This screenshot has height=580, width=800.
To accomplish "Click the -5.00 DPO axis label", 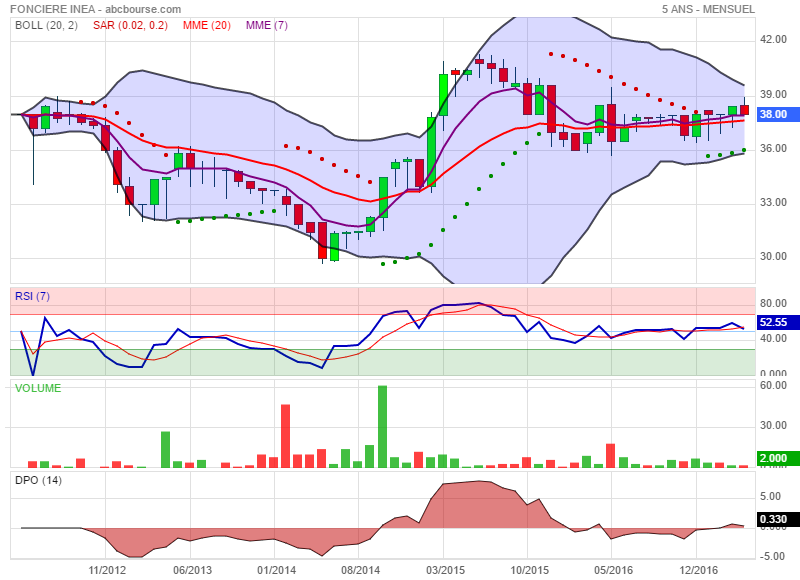I will pyautogui.click(x=770, y=557).
